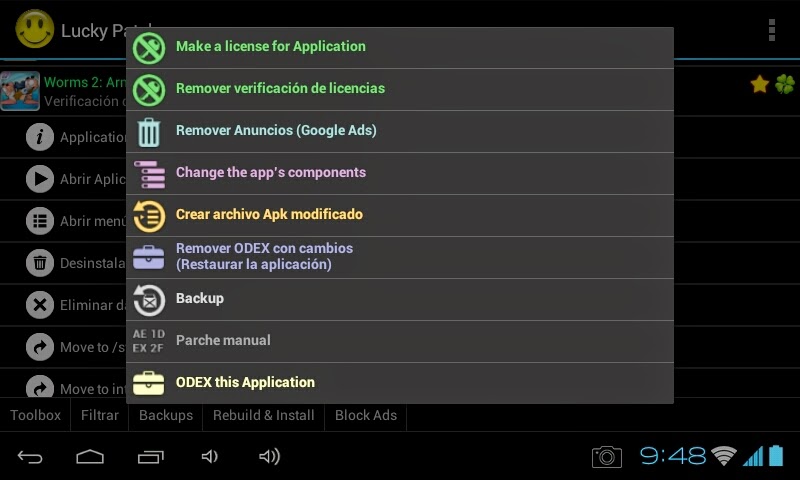The image size is (800, 480).
Task: Open the three-dot overflow menu
Action: [x=772, y=30]
